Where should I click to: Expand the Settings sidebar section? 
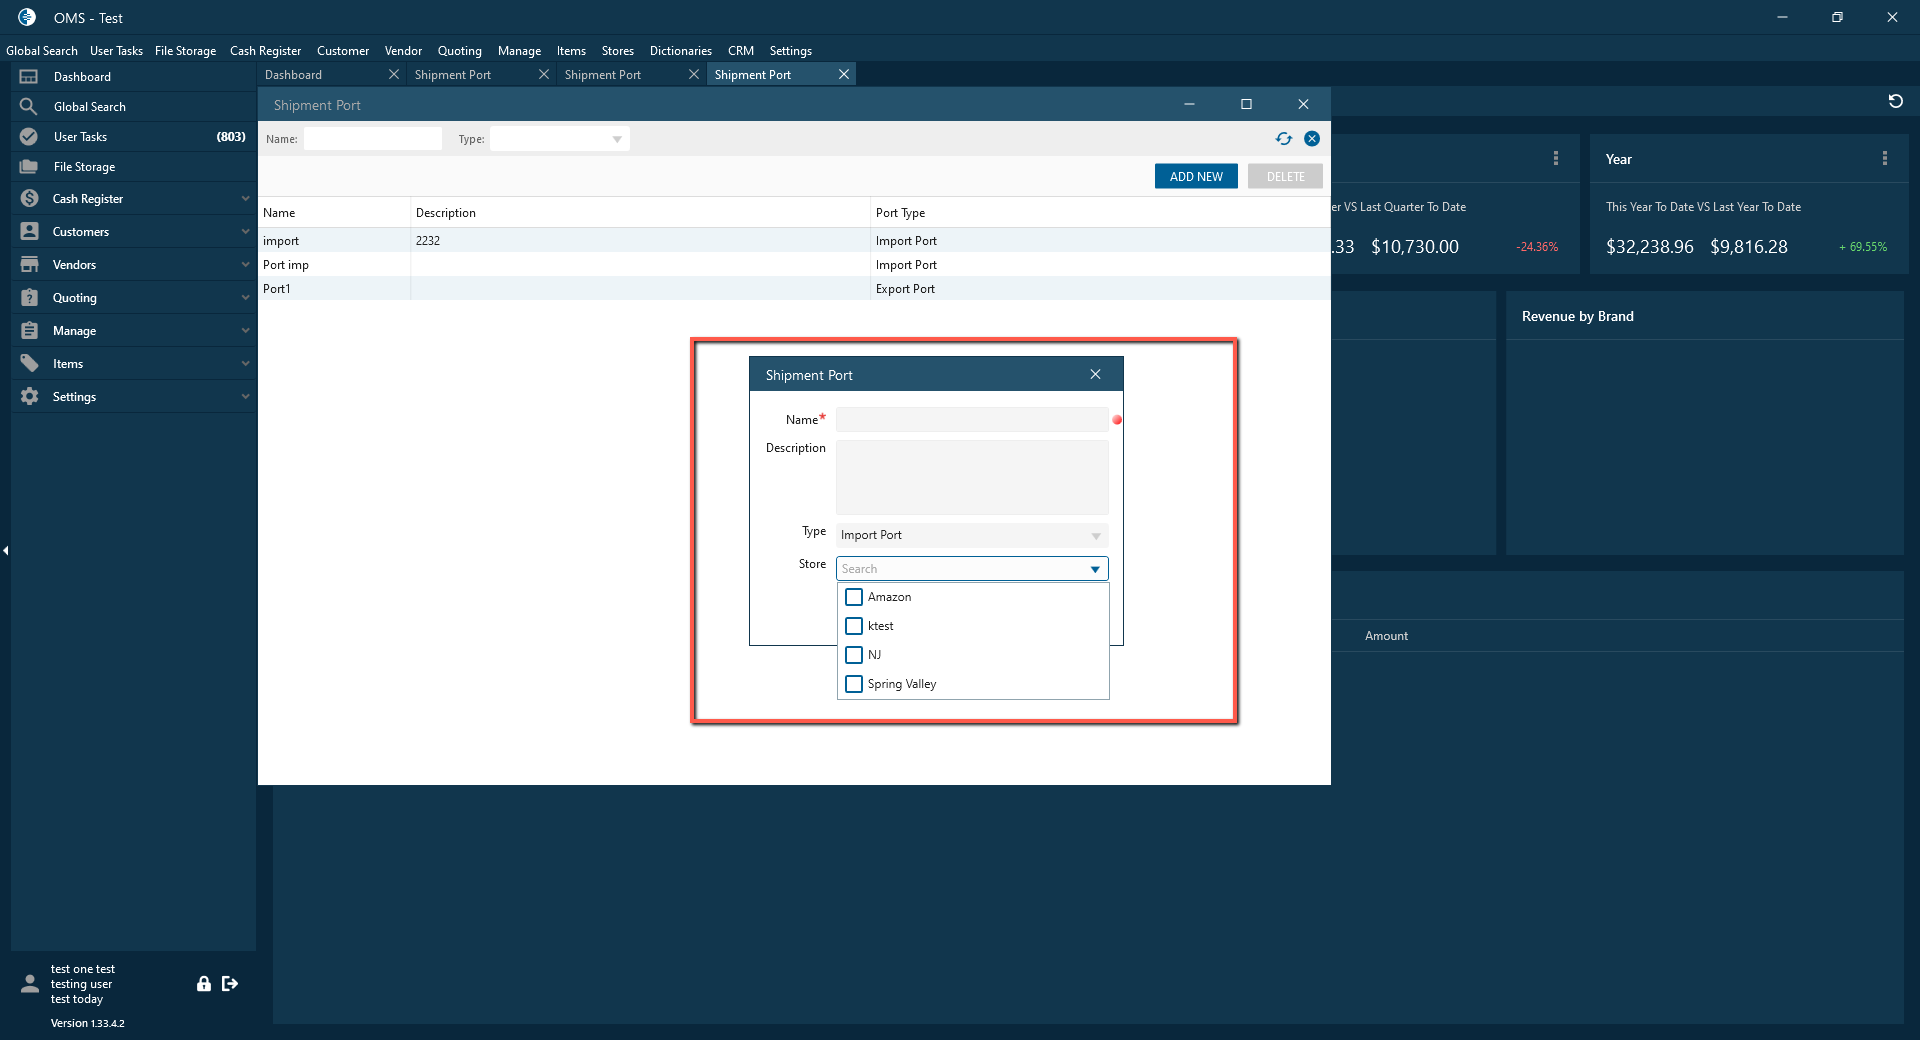(245, 397)
